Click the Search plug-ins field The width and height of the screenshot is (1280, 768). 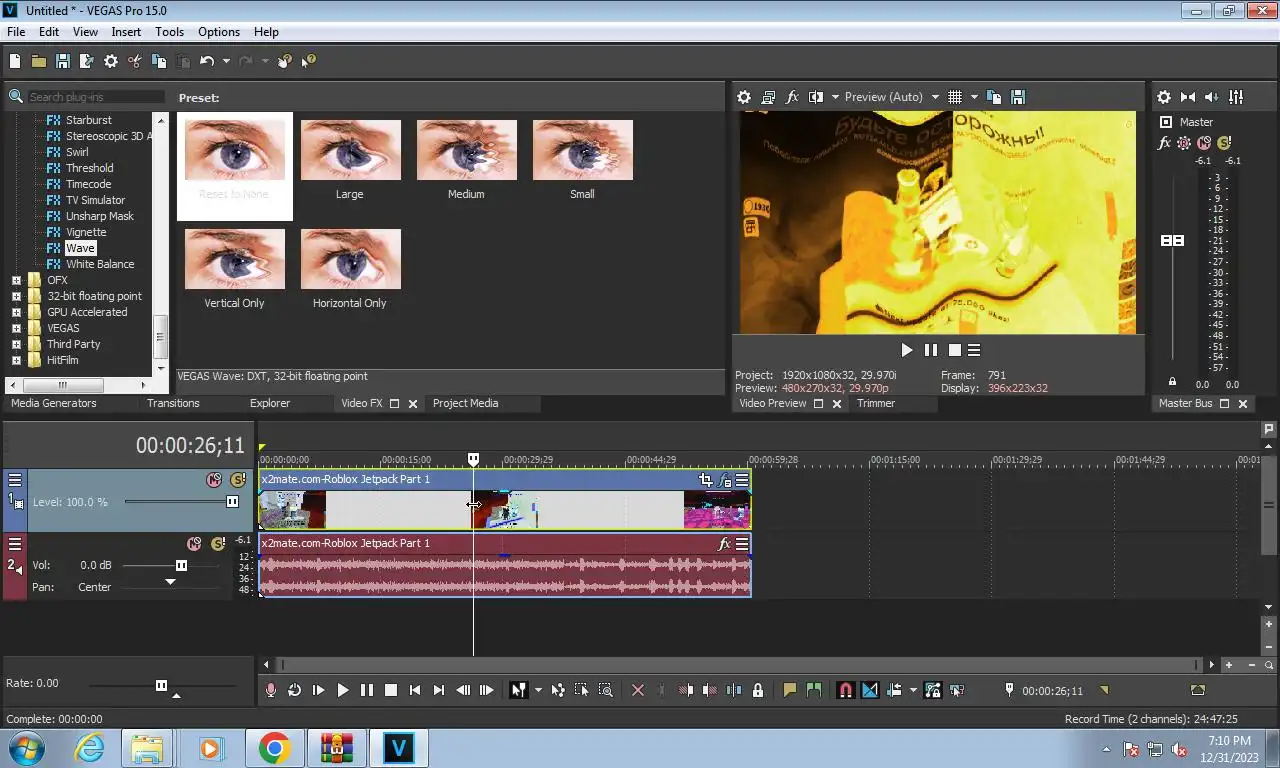click(x=95, y=97)
